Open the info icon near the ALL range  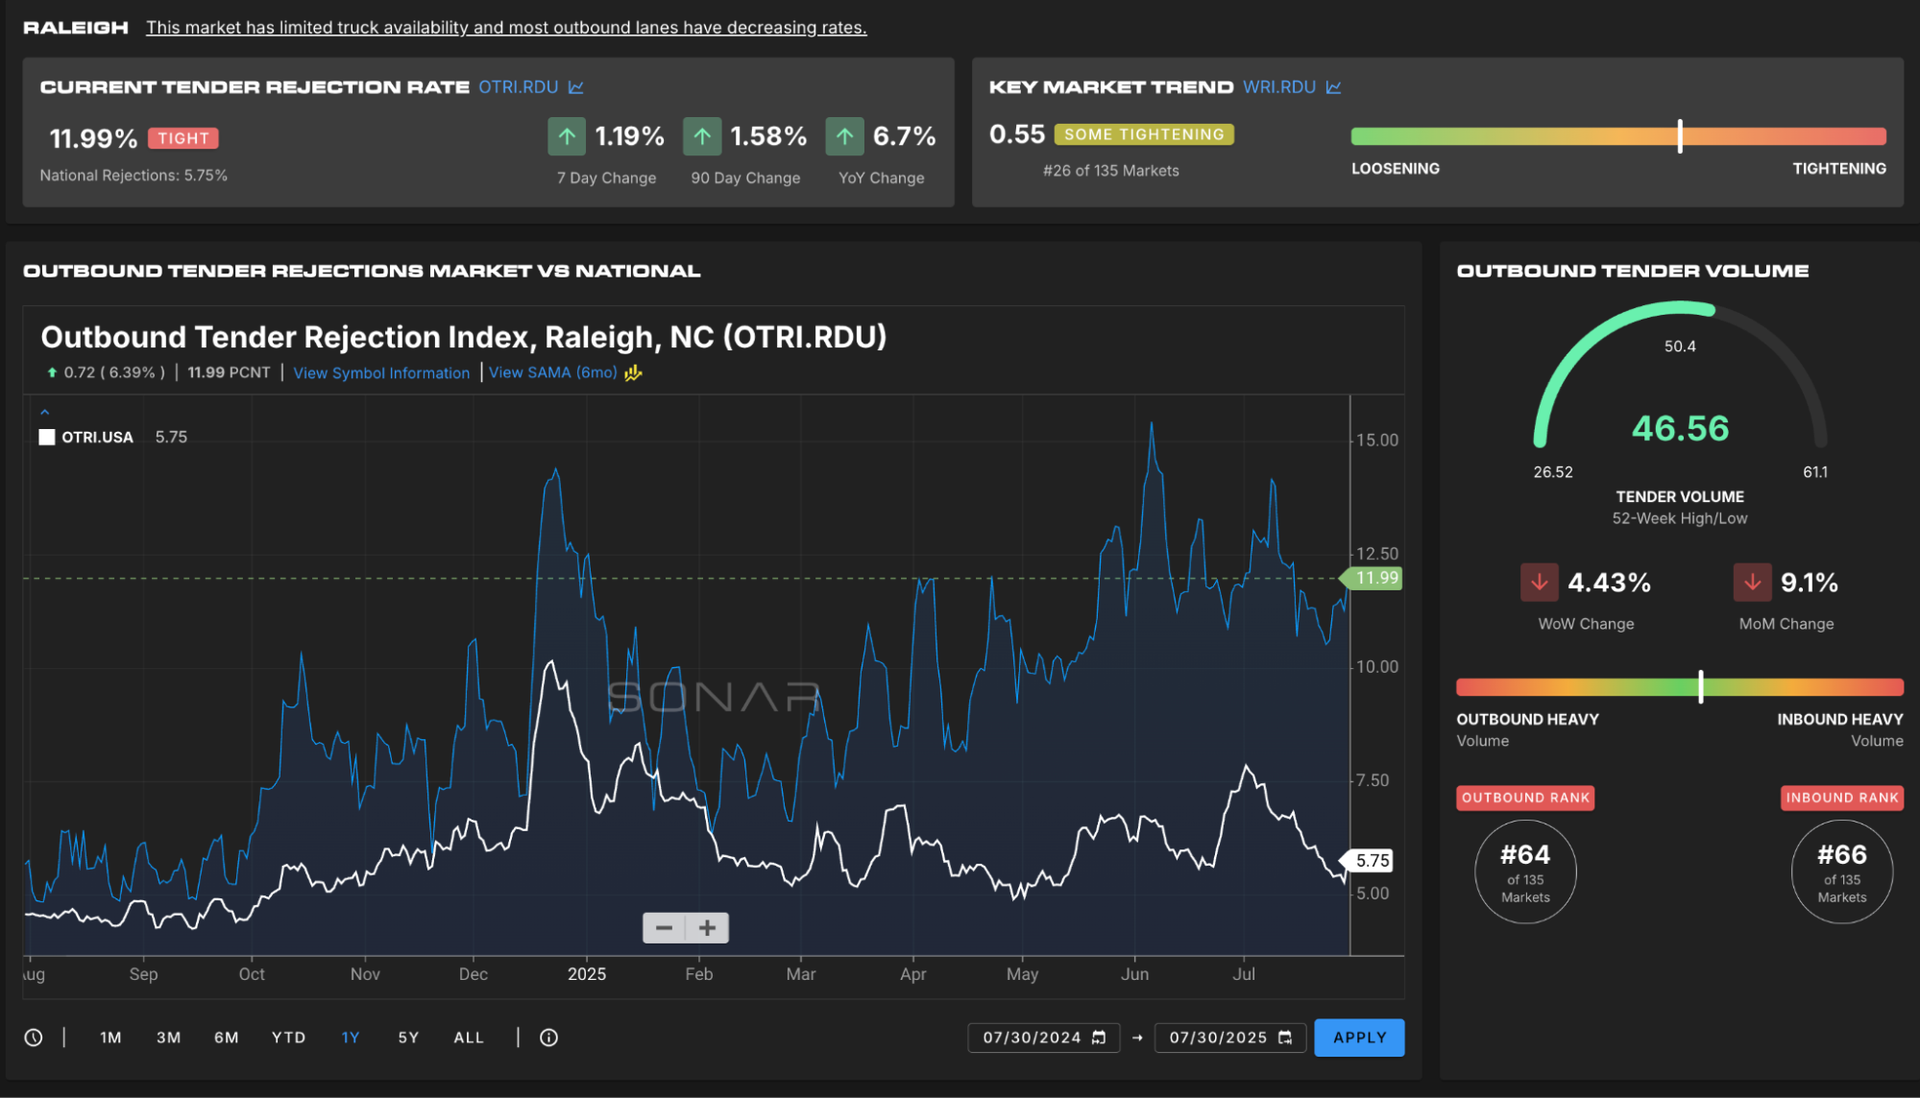click(x=549, y=1037)
